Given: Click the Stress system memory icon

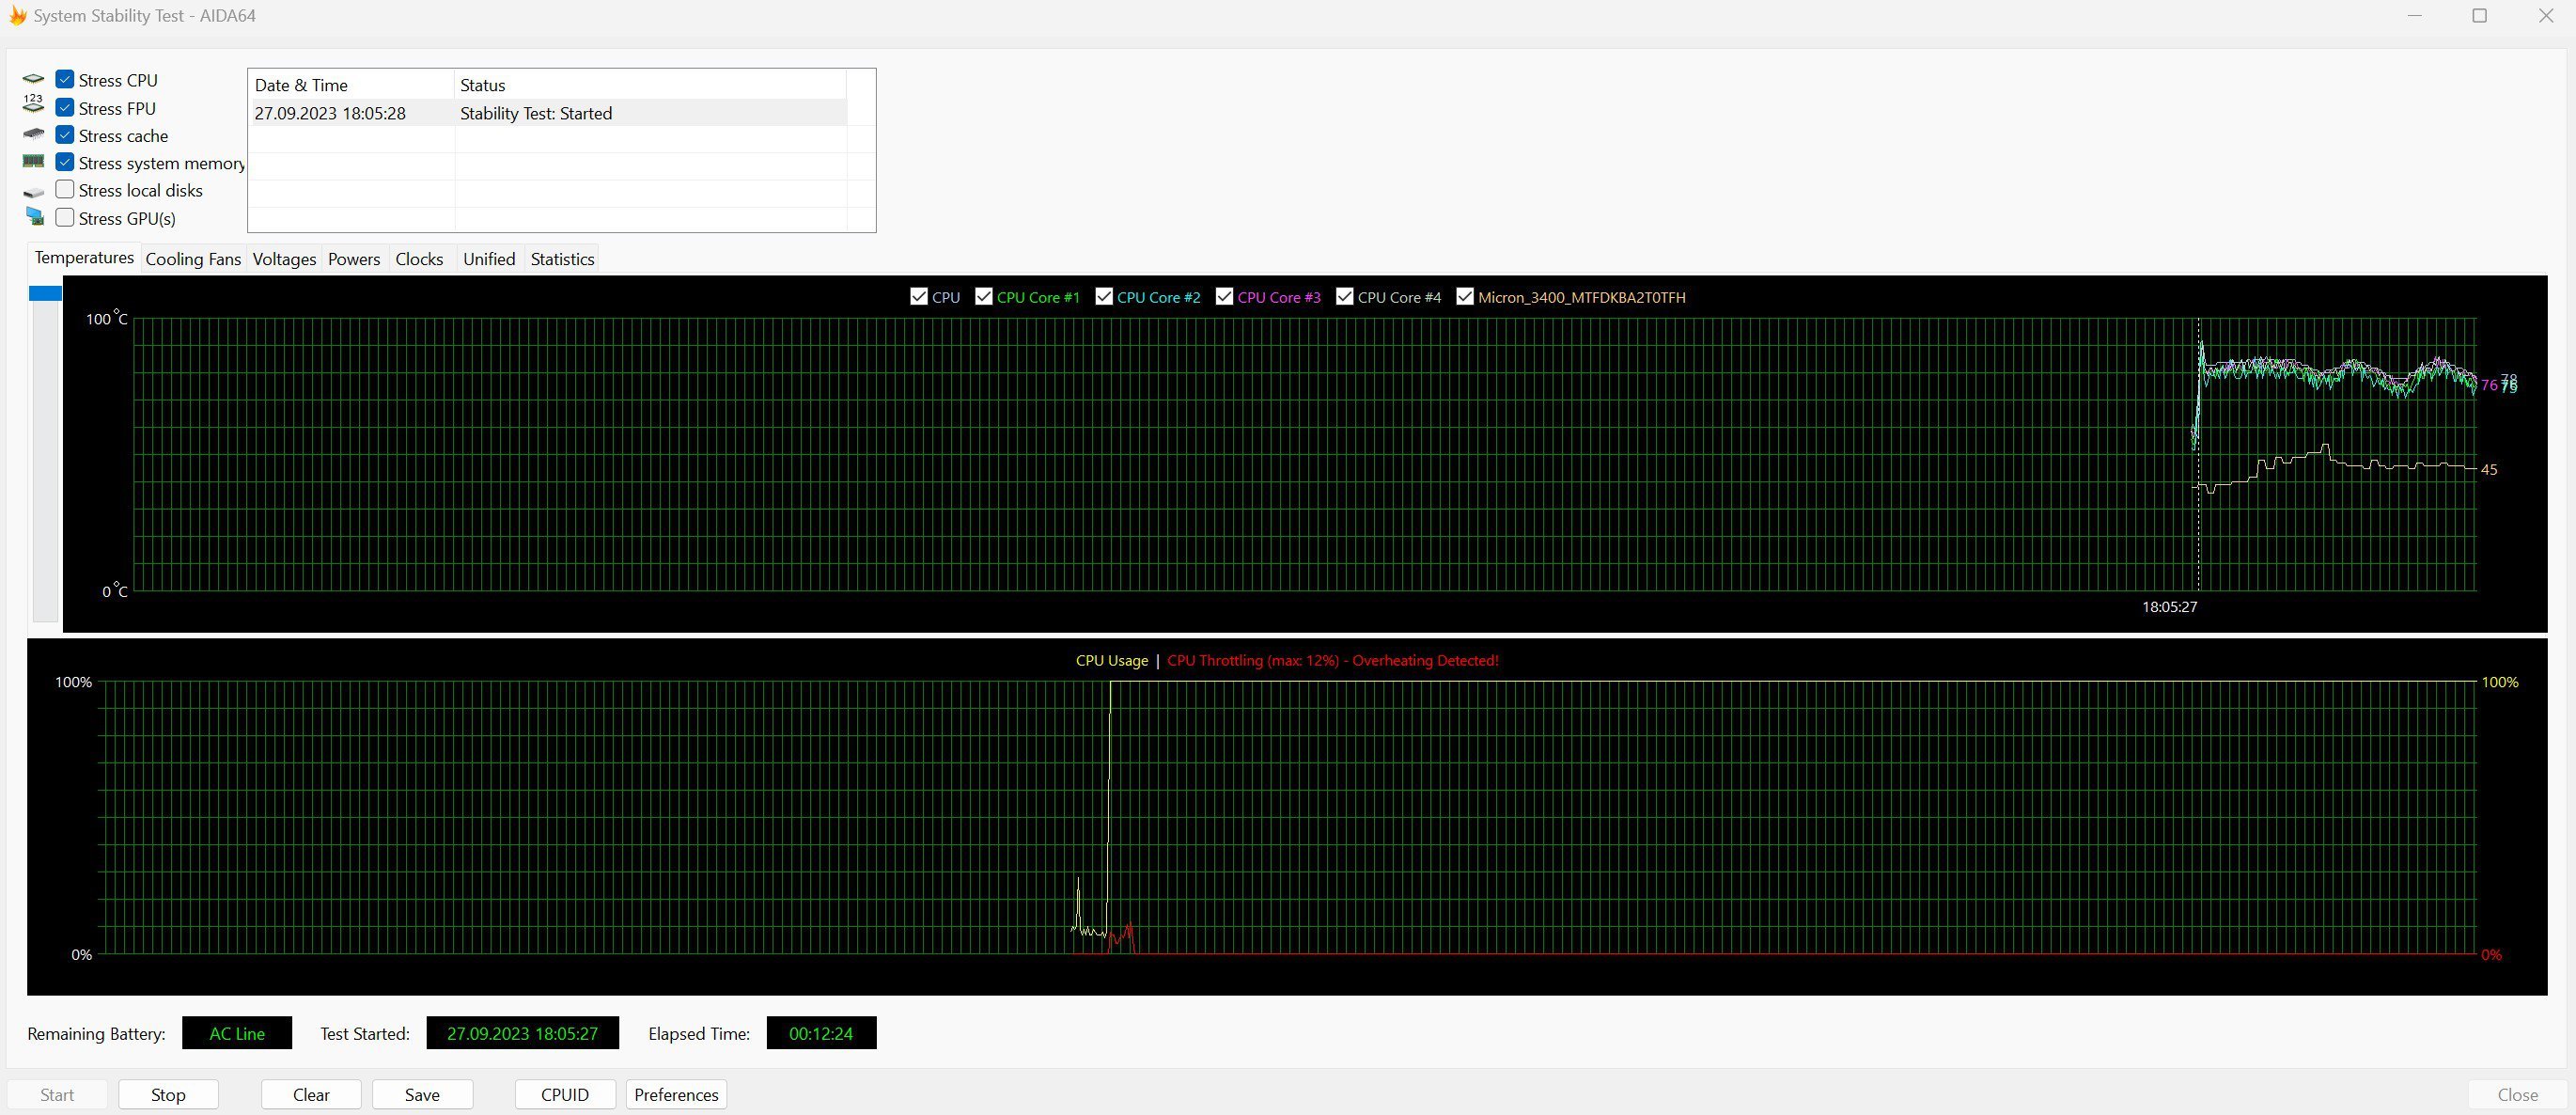Looking at the screenshot, I should pos(35,161).
